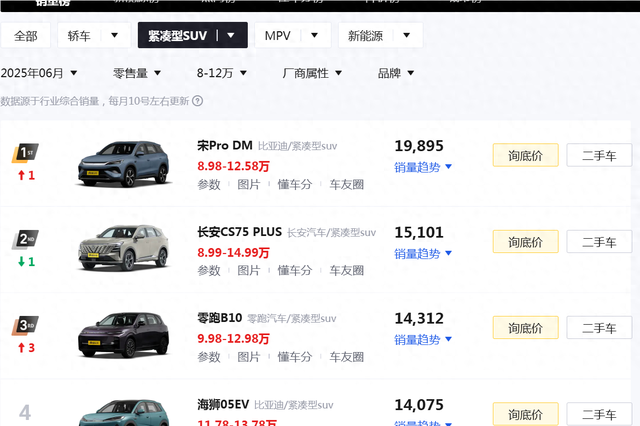Expand 销量趋势 for 零跑B10
Screen dimensions: 640x426
click(423, 339)
